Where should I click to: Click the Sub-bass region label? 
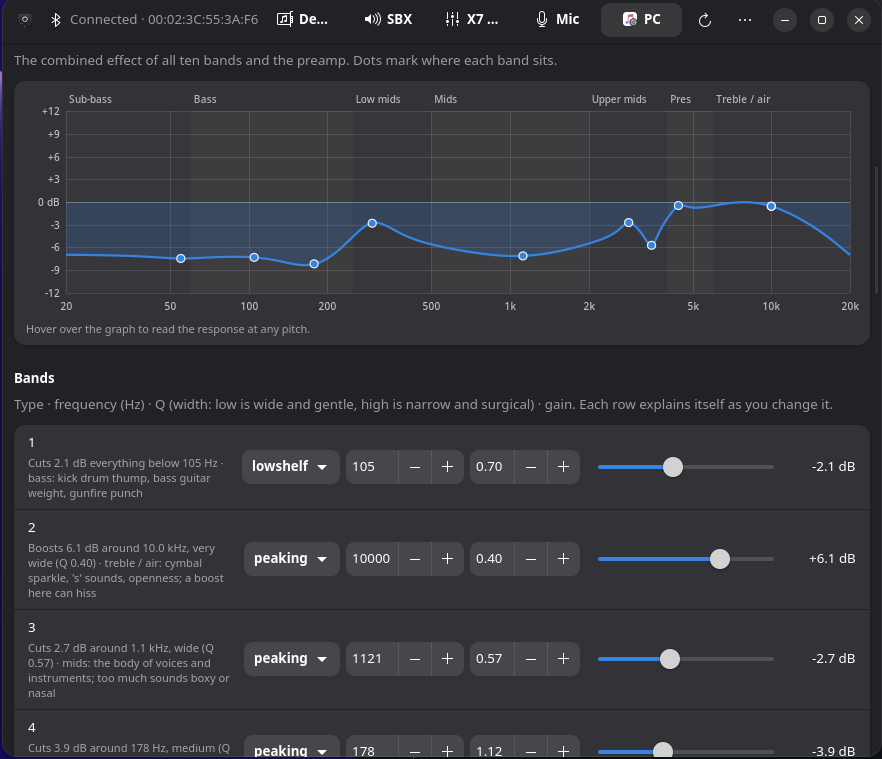point(90,99)
